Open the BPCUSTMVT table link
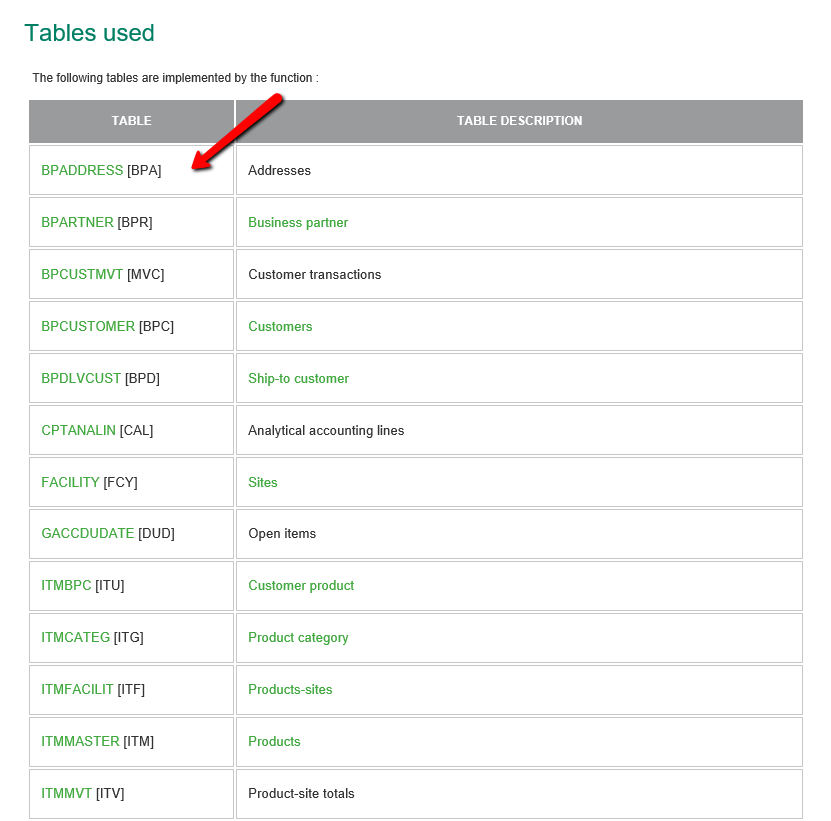This screenshot has width=831, height=821. tap(82, 275)
